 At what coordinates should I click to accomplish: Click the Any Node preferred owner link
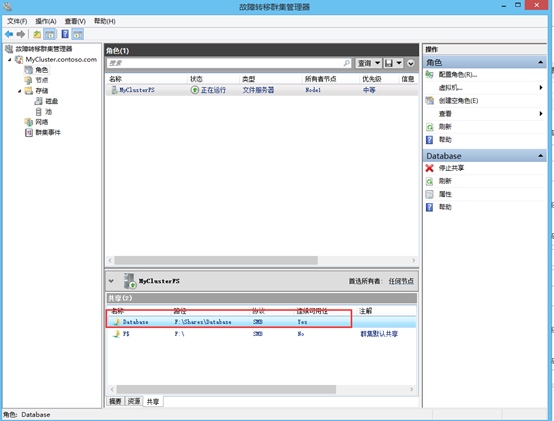(401, 281)
